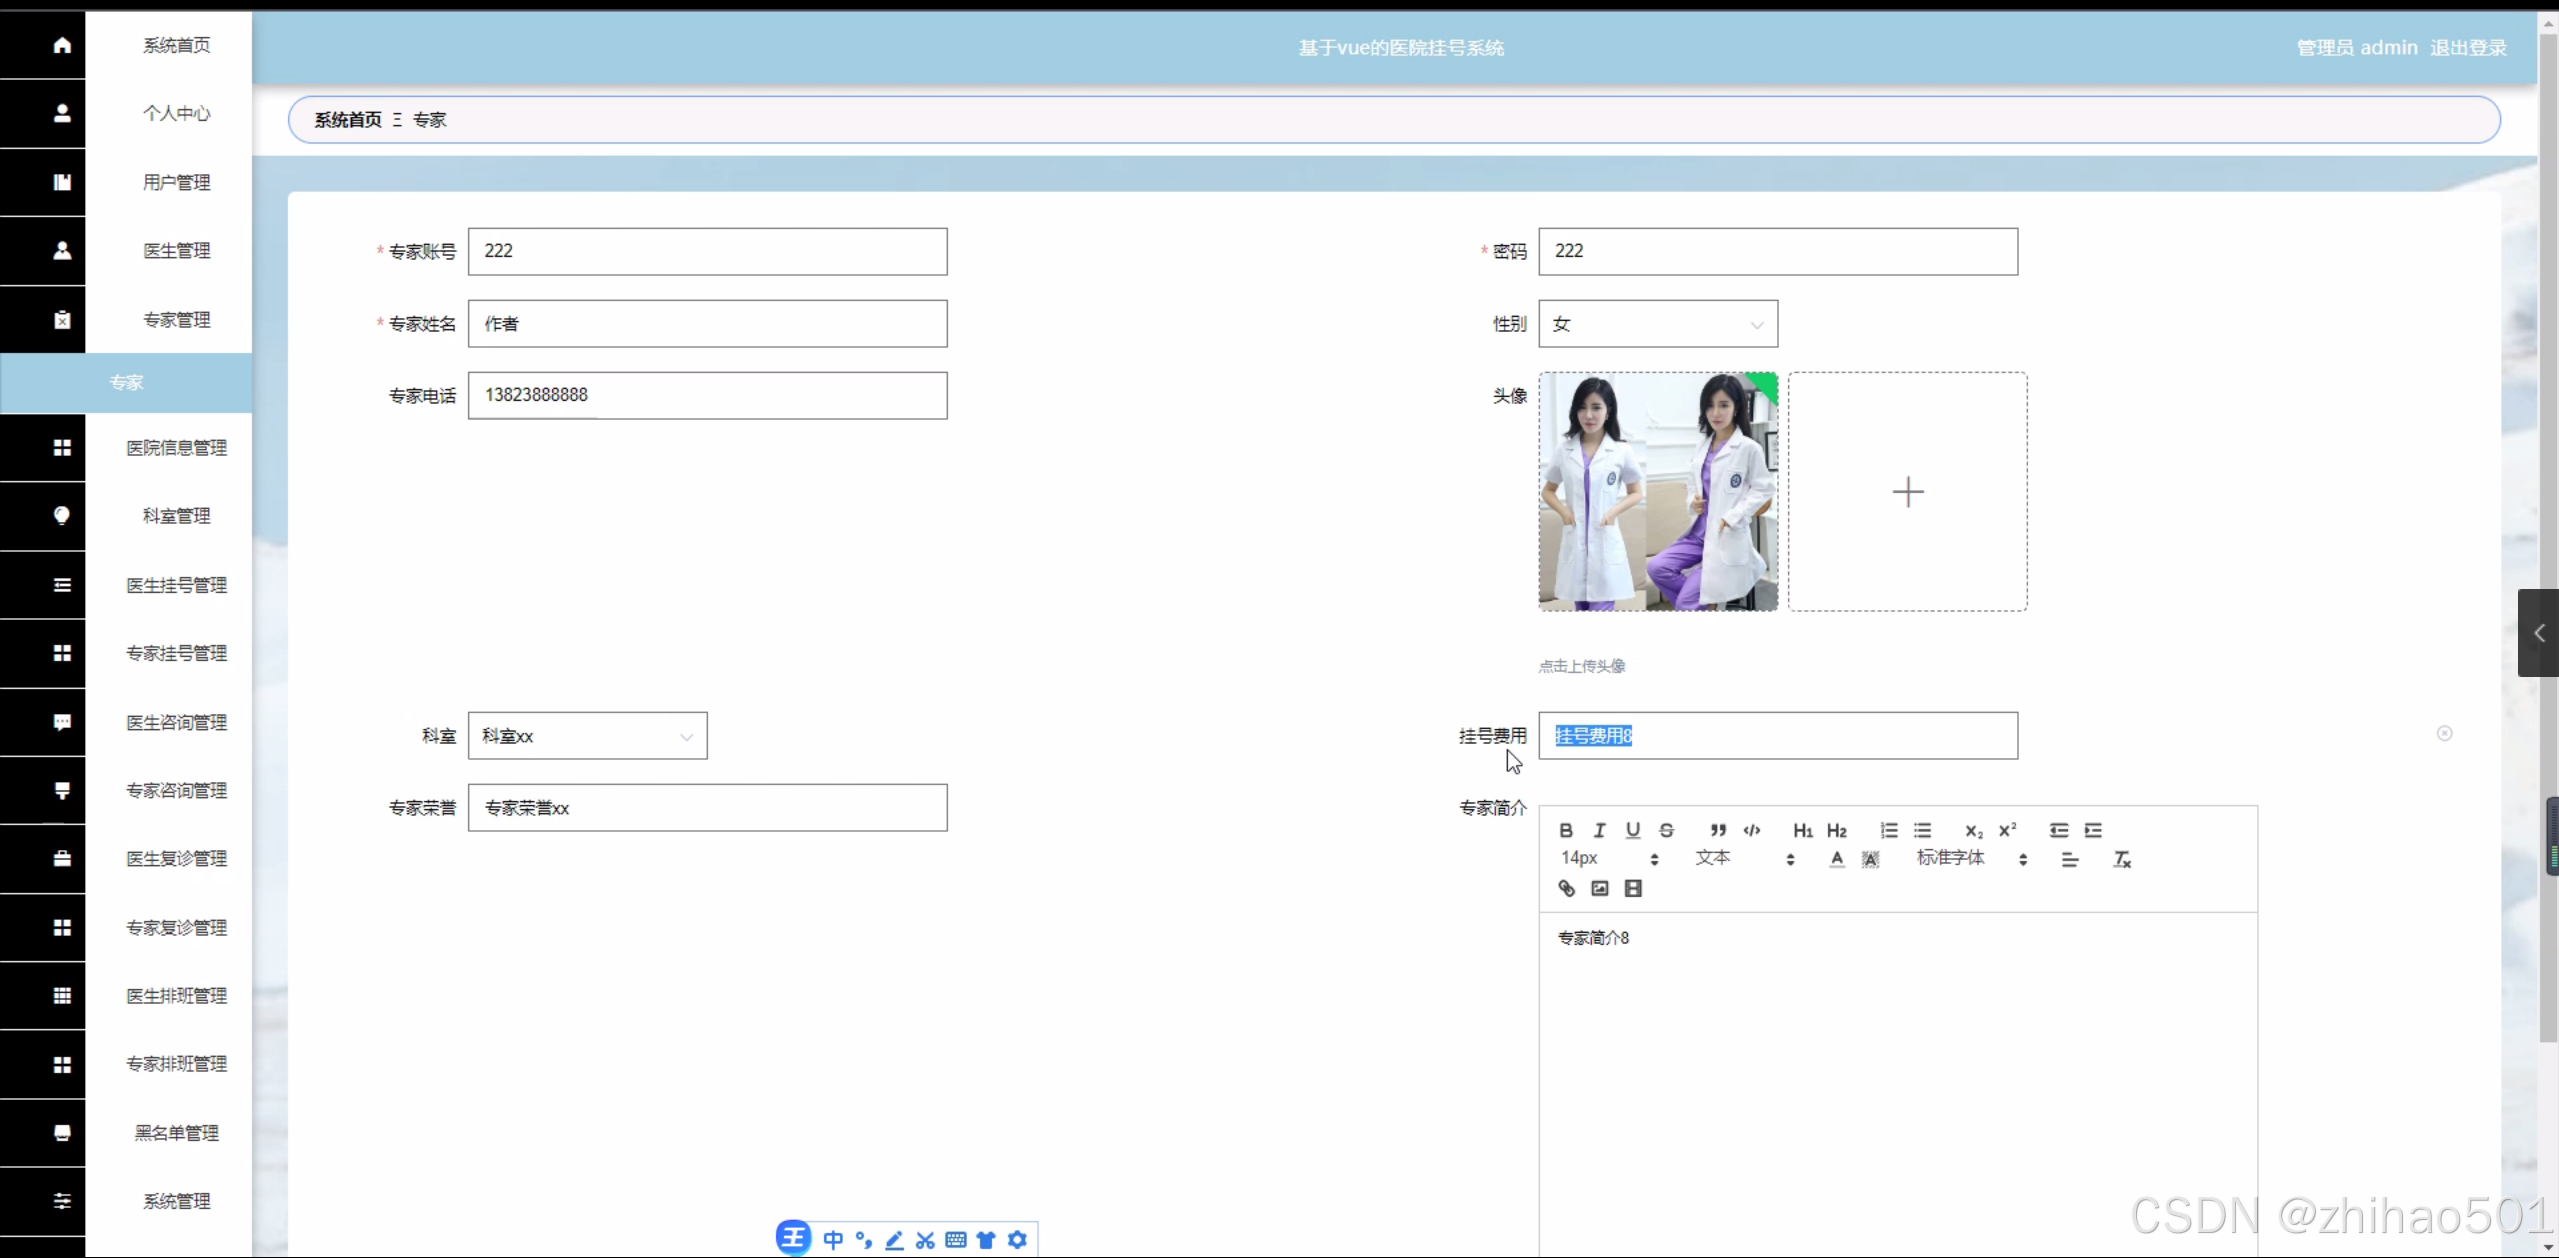Insert an image into the editor
Image resolution: width=2559 pixels, height=1258 pixels.
pyautogui.click(x=1600, y=888)
